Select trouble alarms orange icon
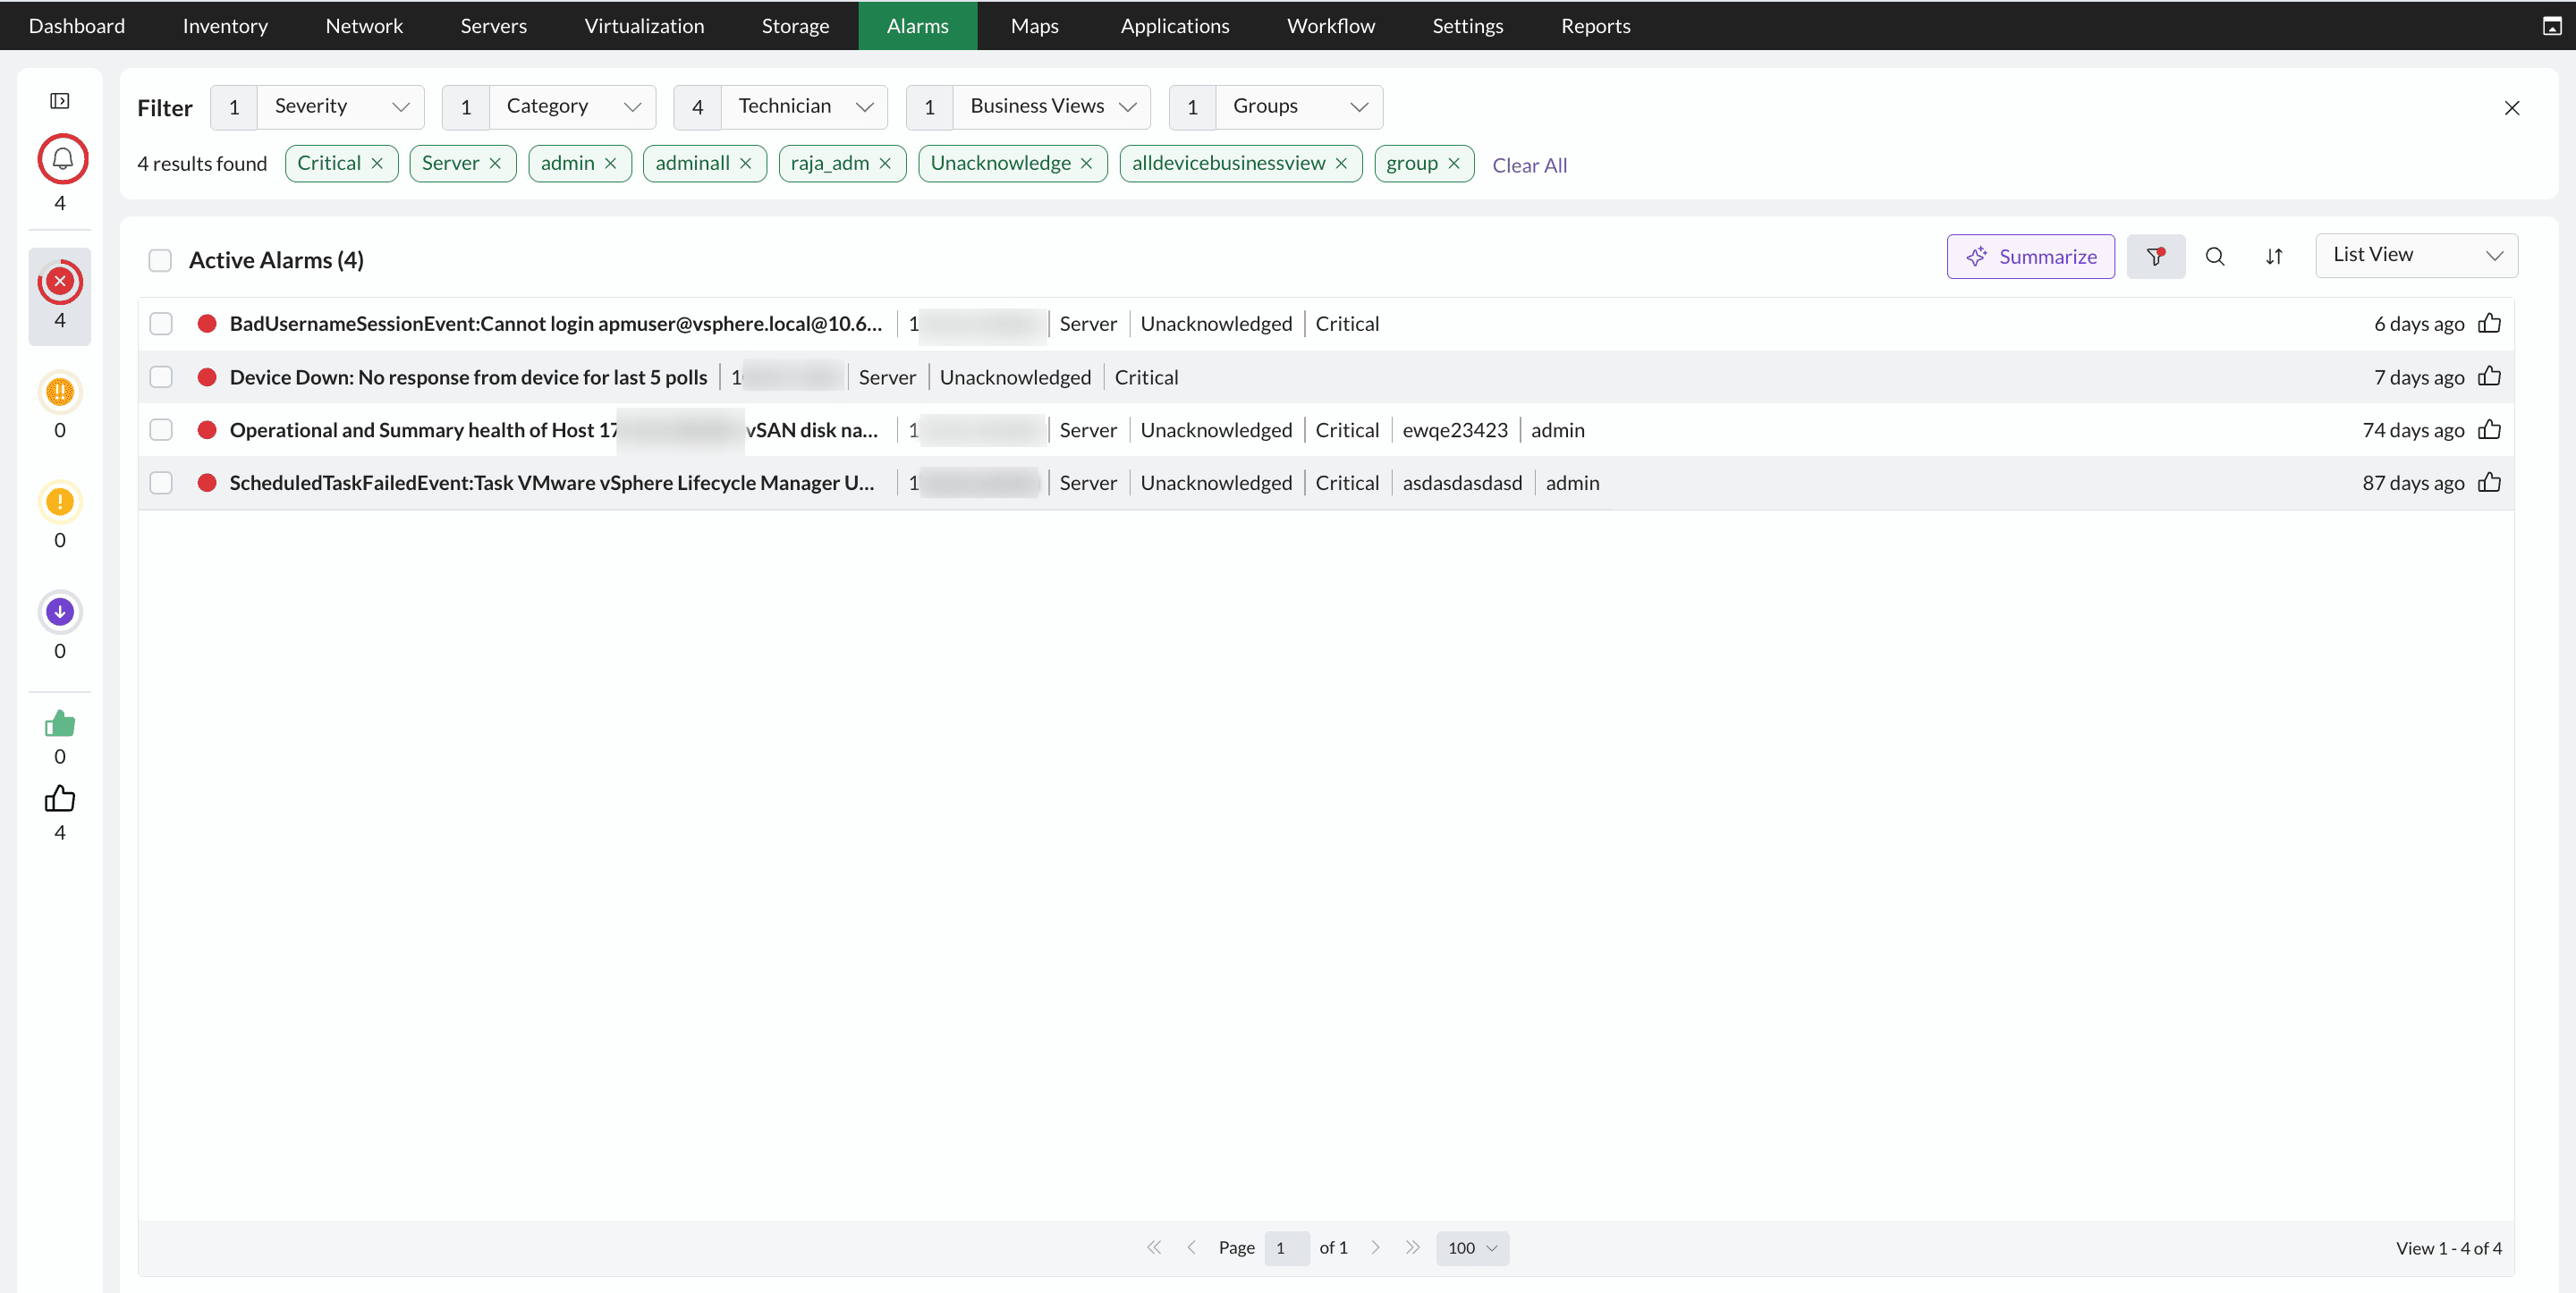Image resolution: width=2576 pixels, height=1293 pixels. point(60,392)
